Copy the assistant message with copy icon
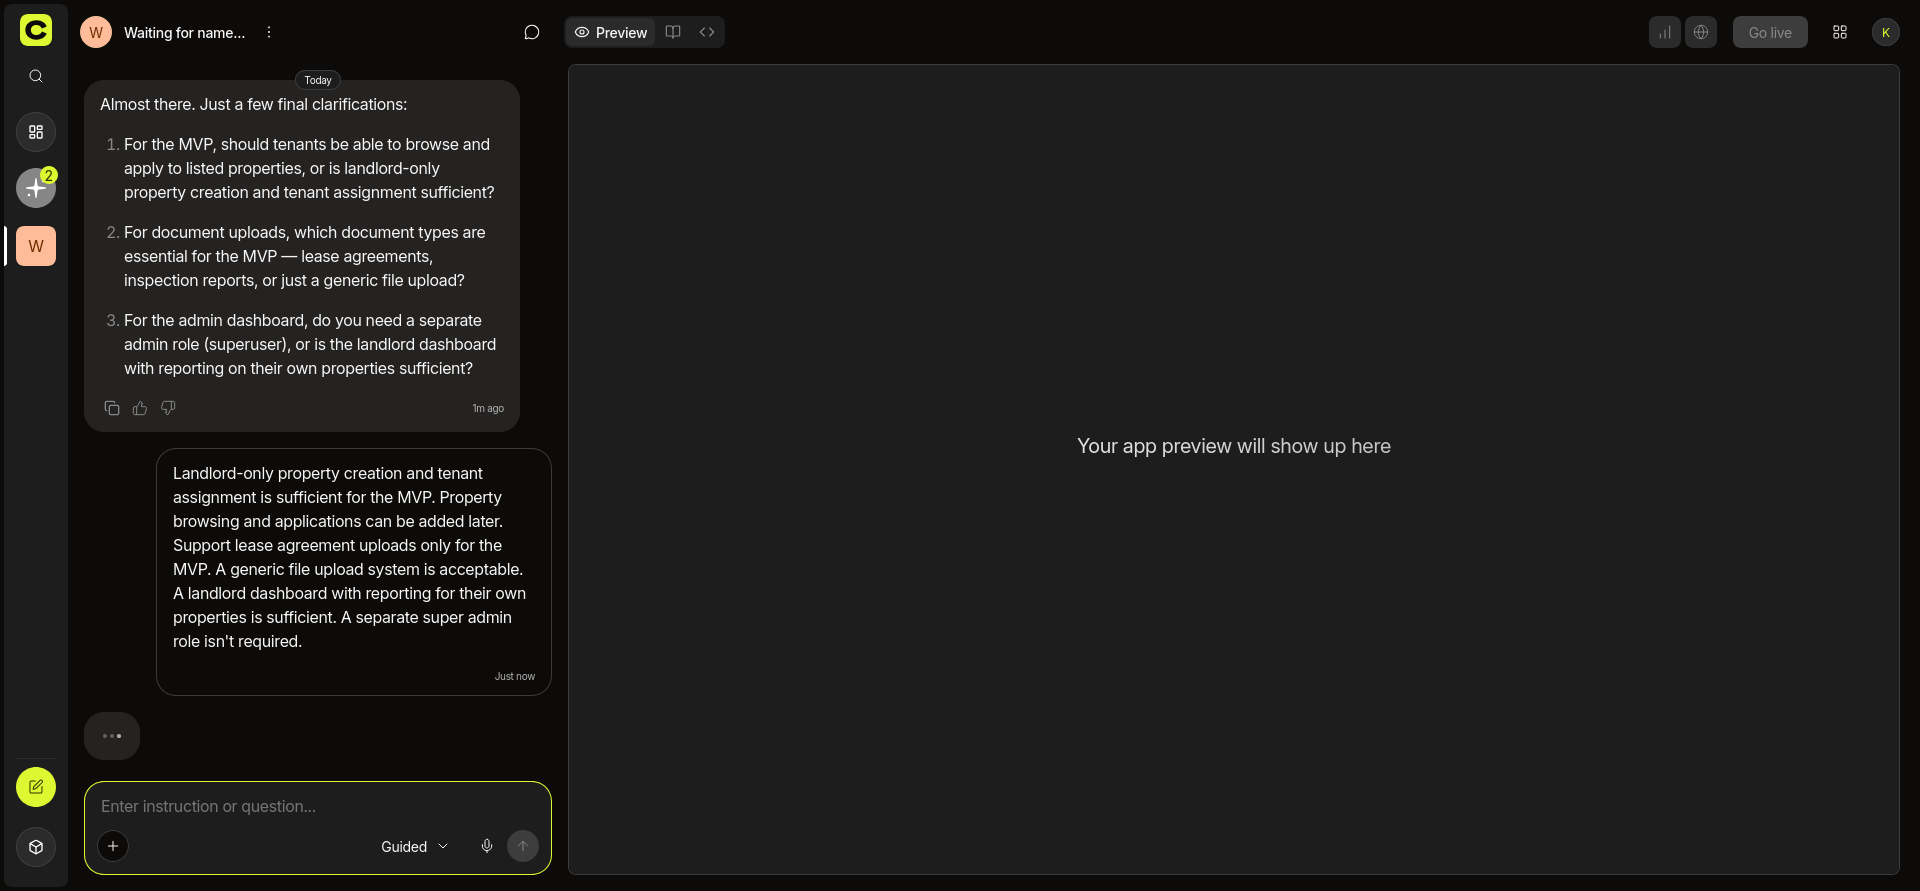Screen dimensions: 1920x891 pyautogui.click(x=112, y=408)
